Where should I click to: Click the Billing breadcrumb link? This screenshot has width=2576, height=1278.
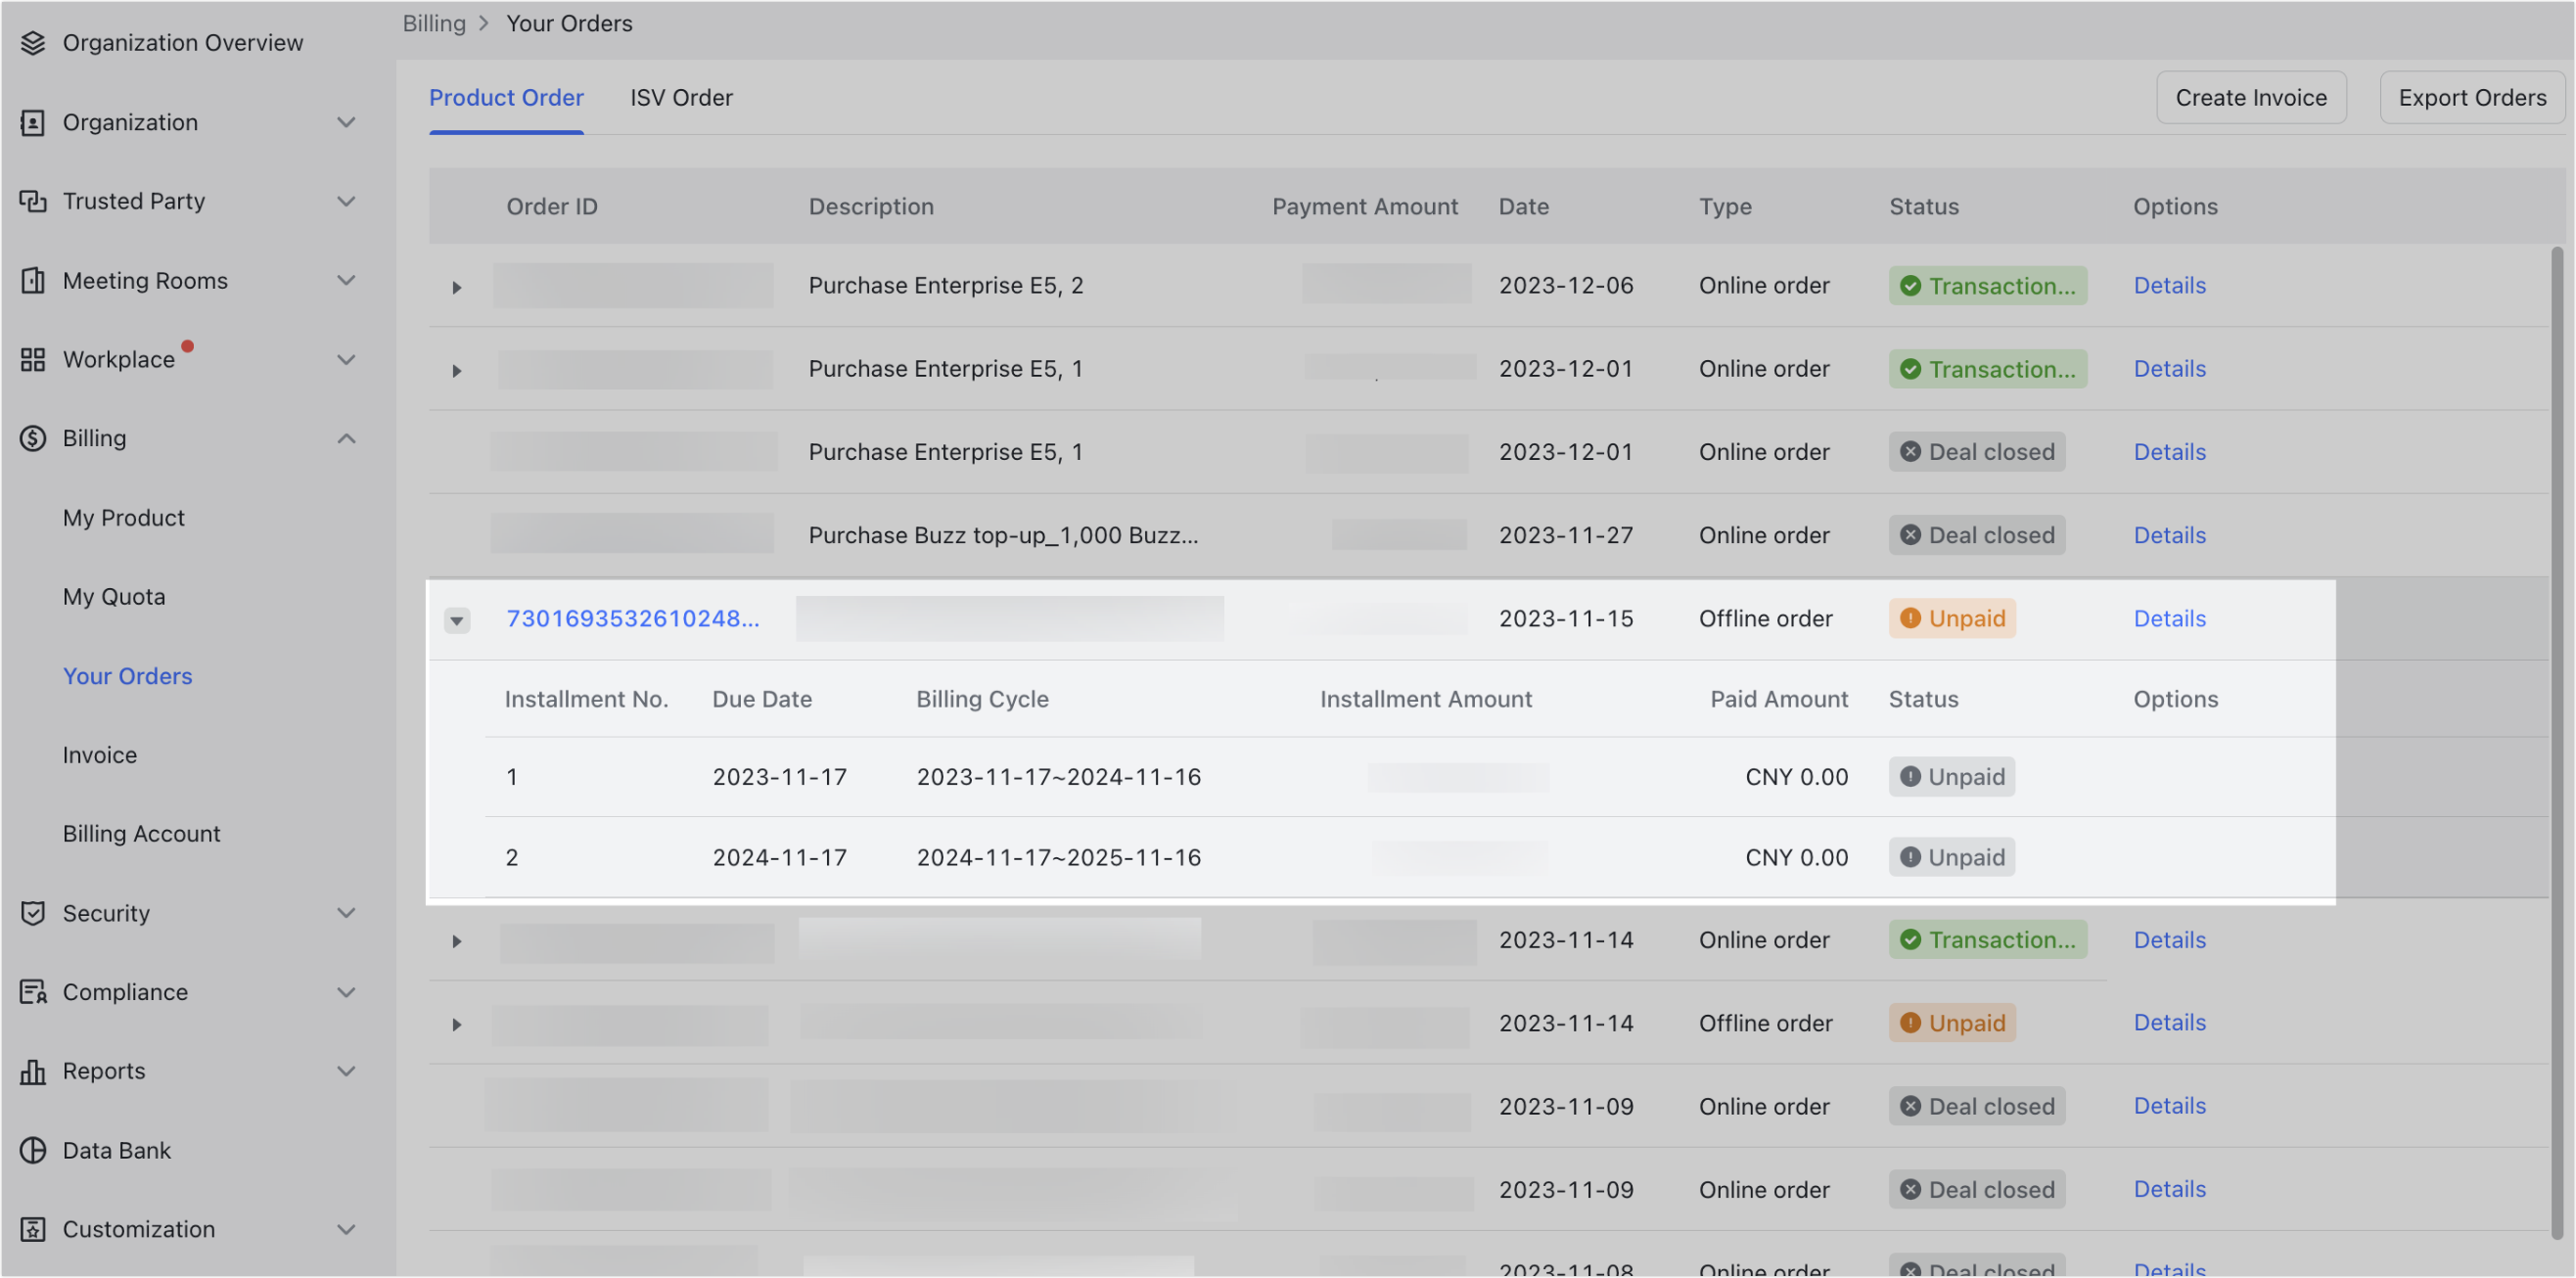tap(434, 22)
